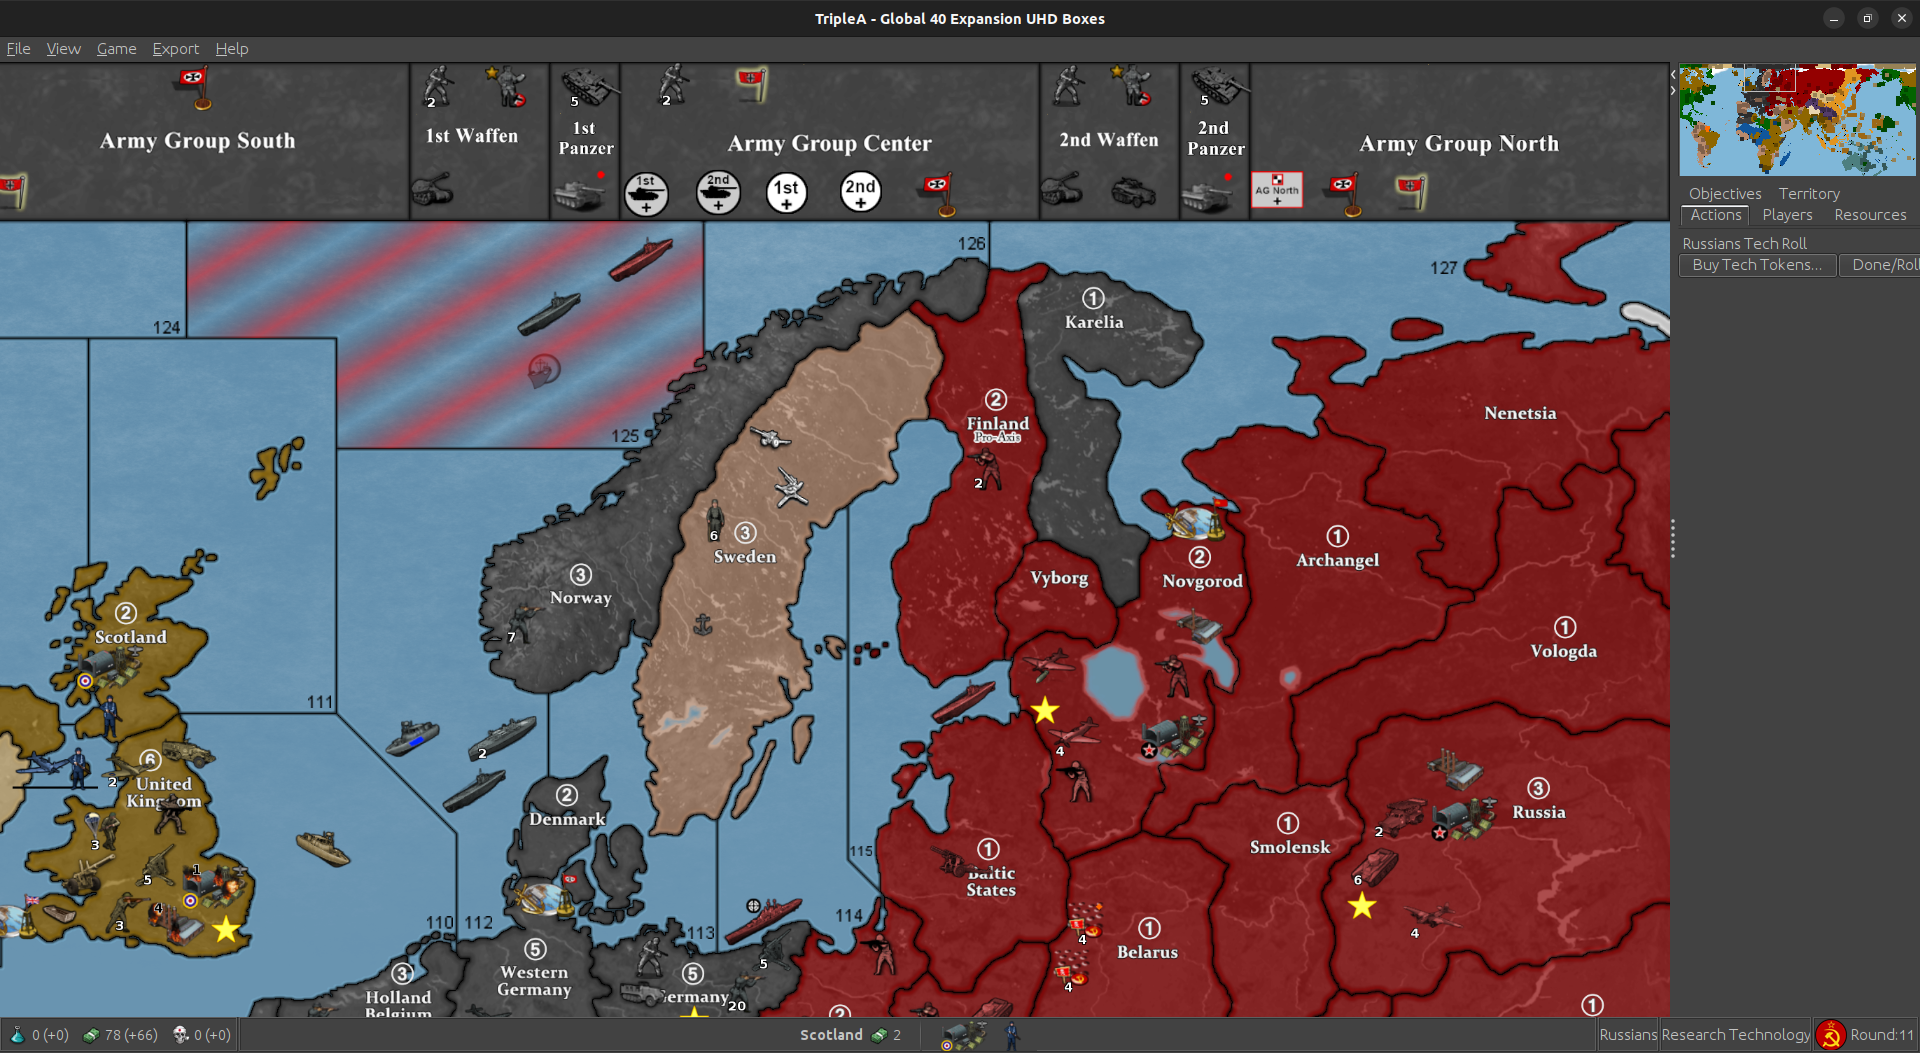
Task: Click the world minimap thumbnail
Action: (x=1797, y=120)
